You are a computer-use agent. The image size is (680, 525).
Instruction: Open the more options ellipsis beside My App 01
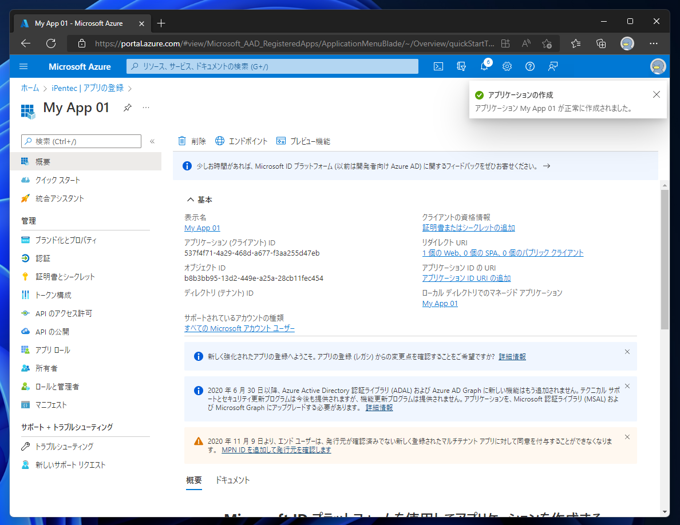[x=146, y=107]
